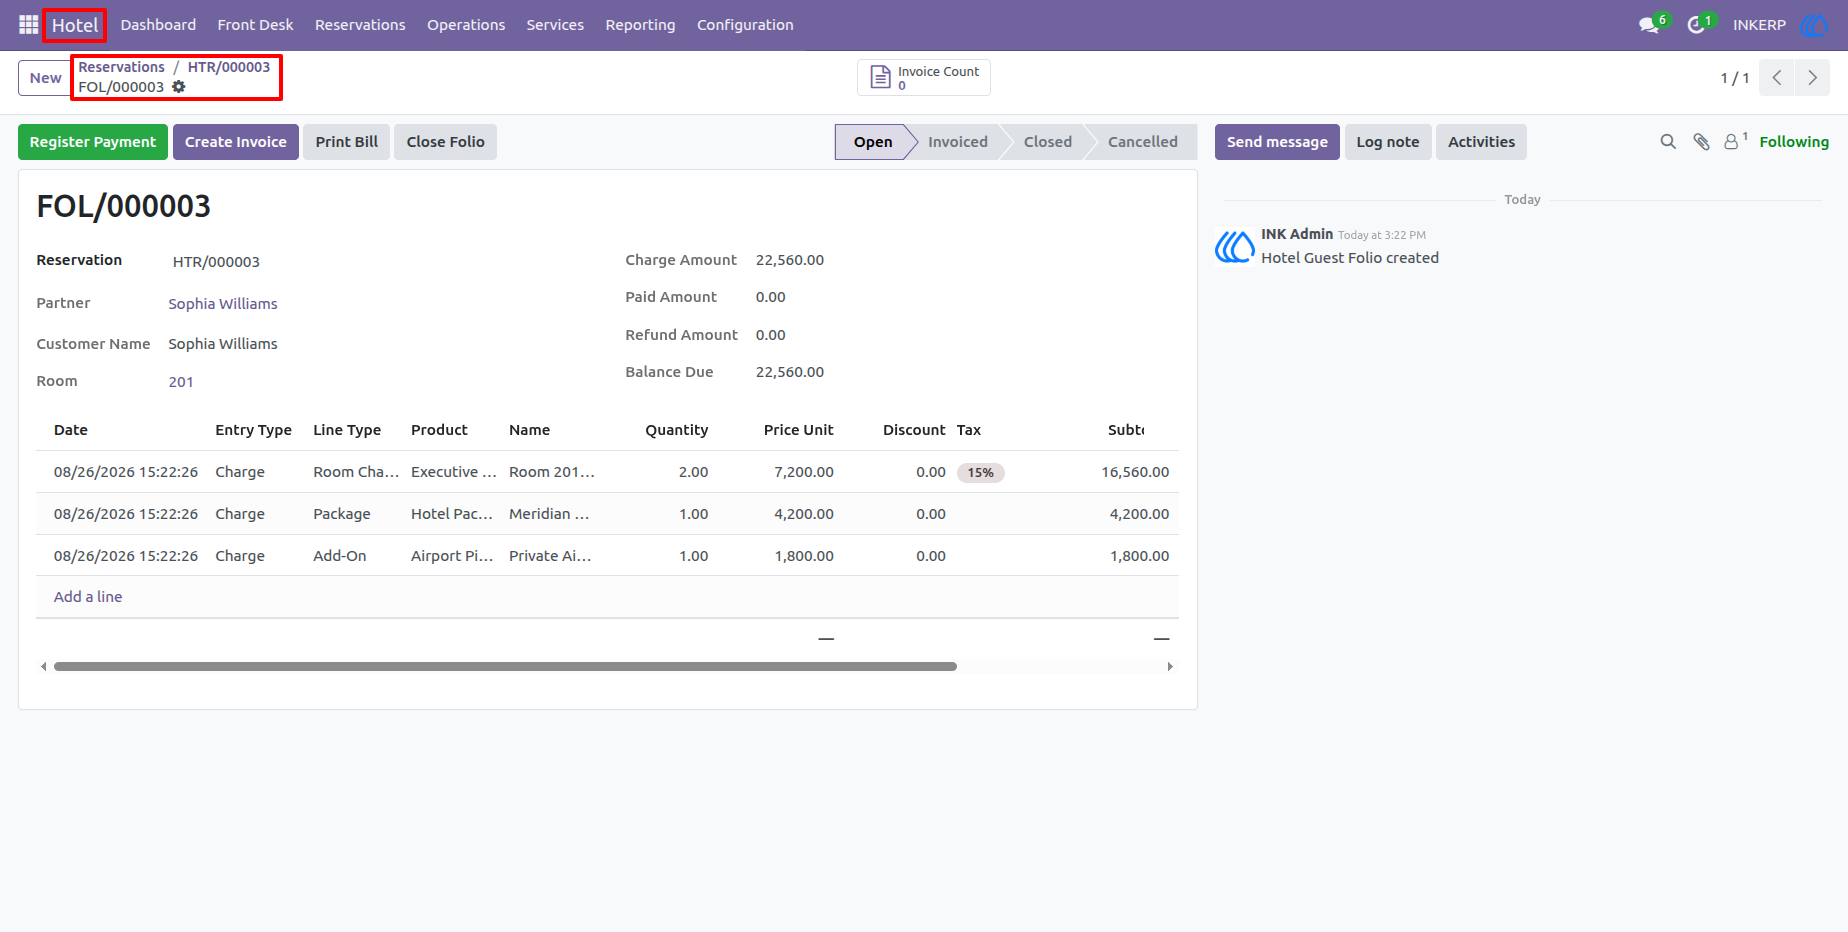1848x932 pixels.
Task: Set status to Invoiced
Action: pos(957,142)
